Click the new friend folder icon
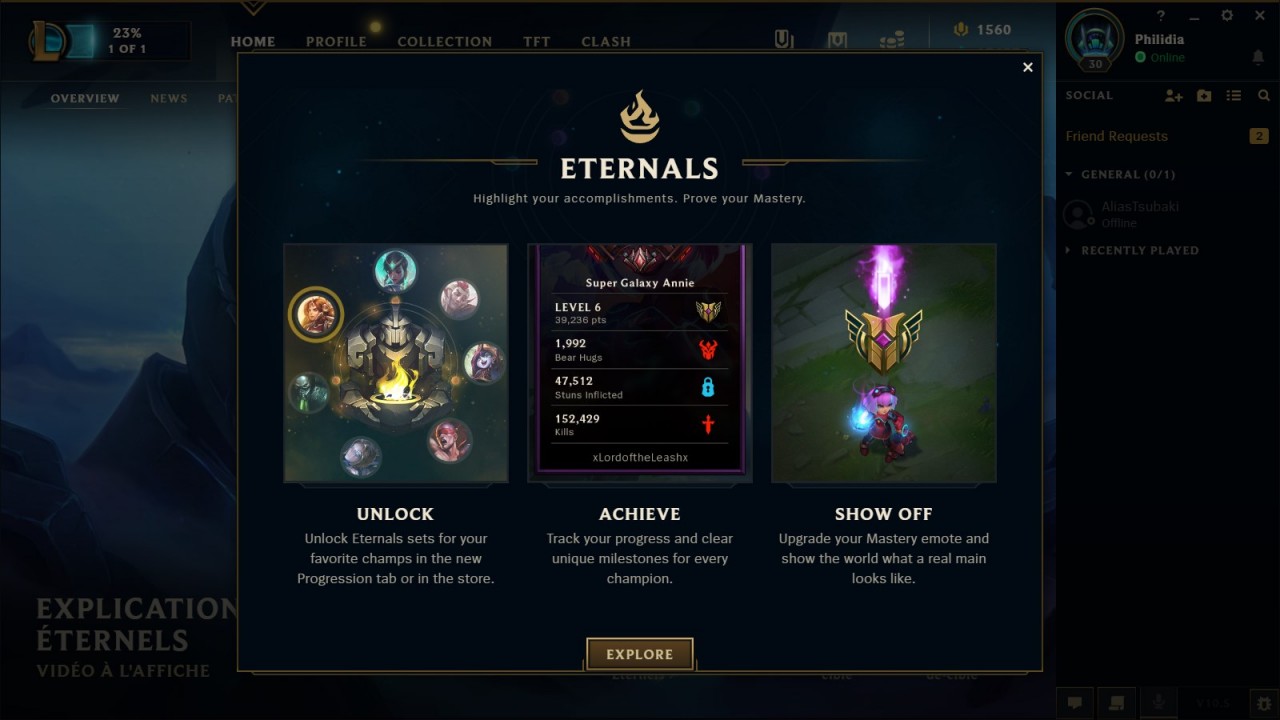This screenshot has width=1280, height=720. click(x=1204, y=96)
